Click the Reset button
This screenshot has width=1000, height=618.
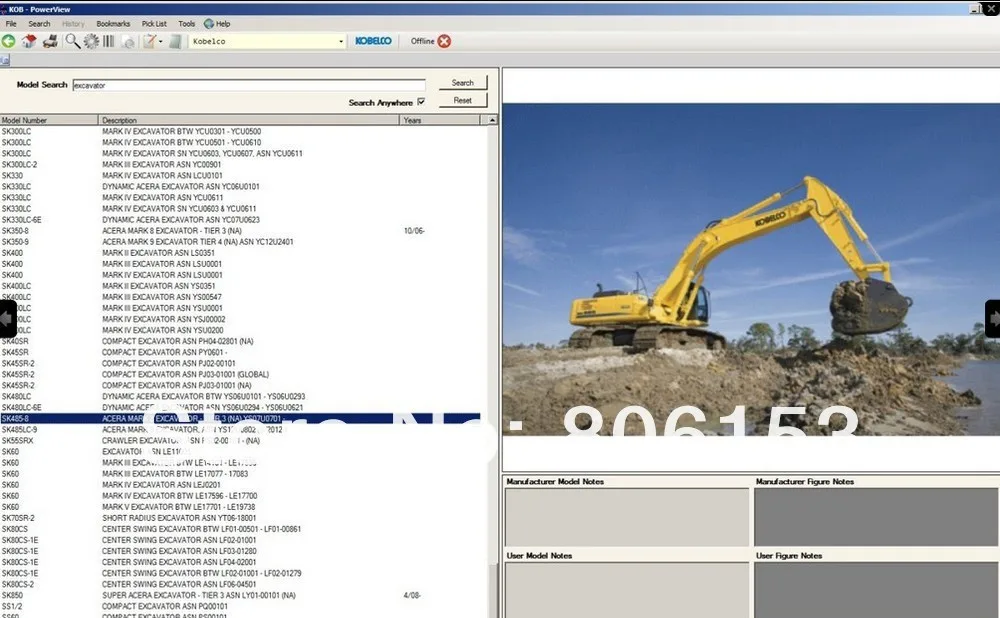(x=462, y=101)
